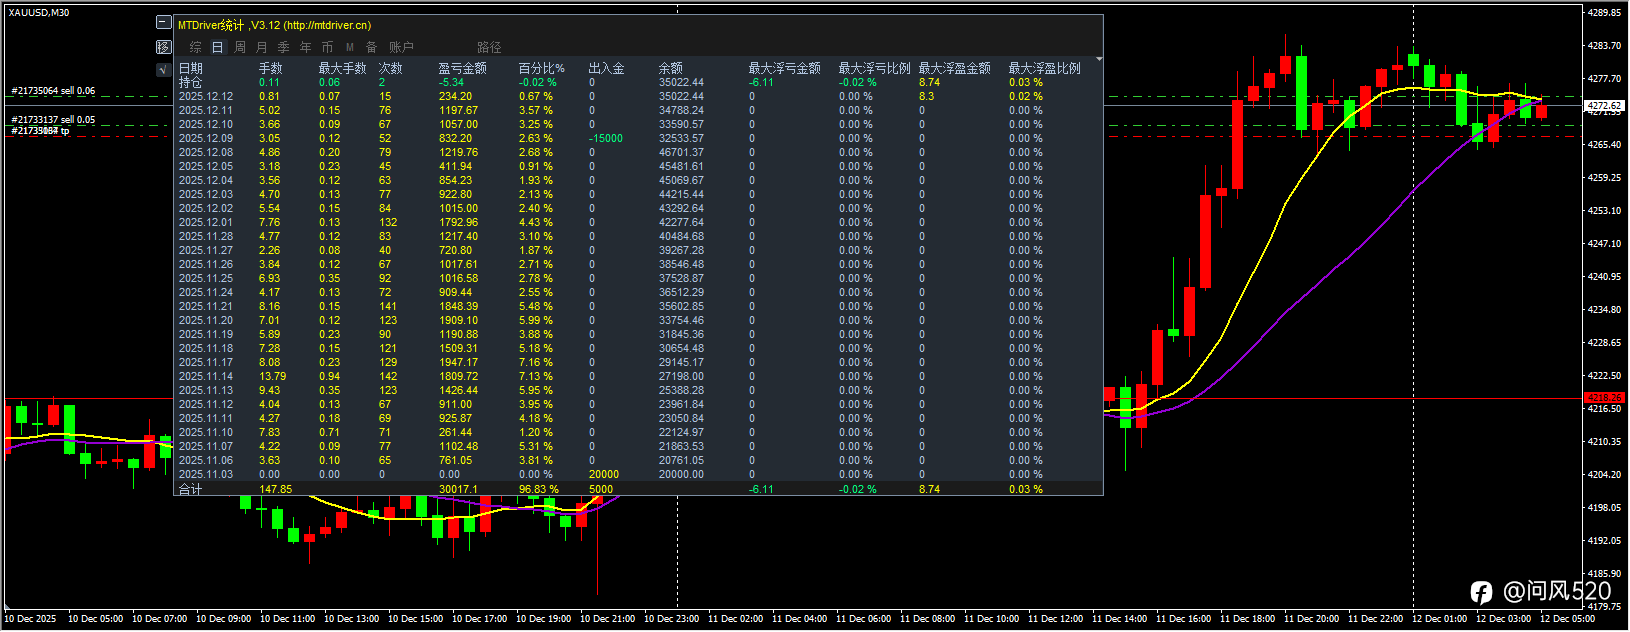1630x632 pixels.
Task: Click balance 35022.44 in the 2025.12.12 row
Action: coord(681,96)
